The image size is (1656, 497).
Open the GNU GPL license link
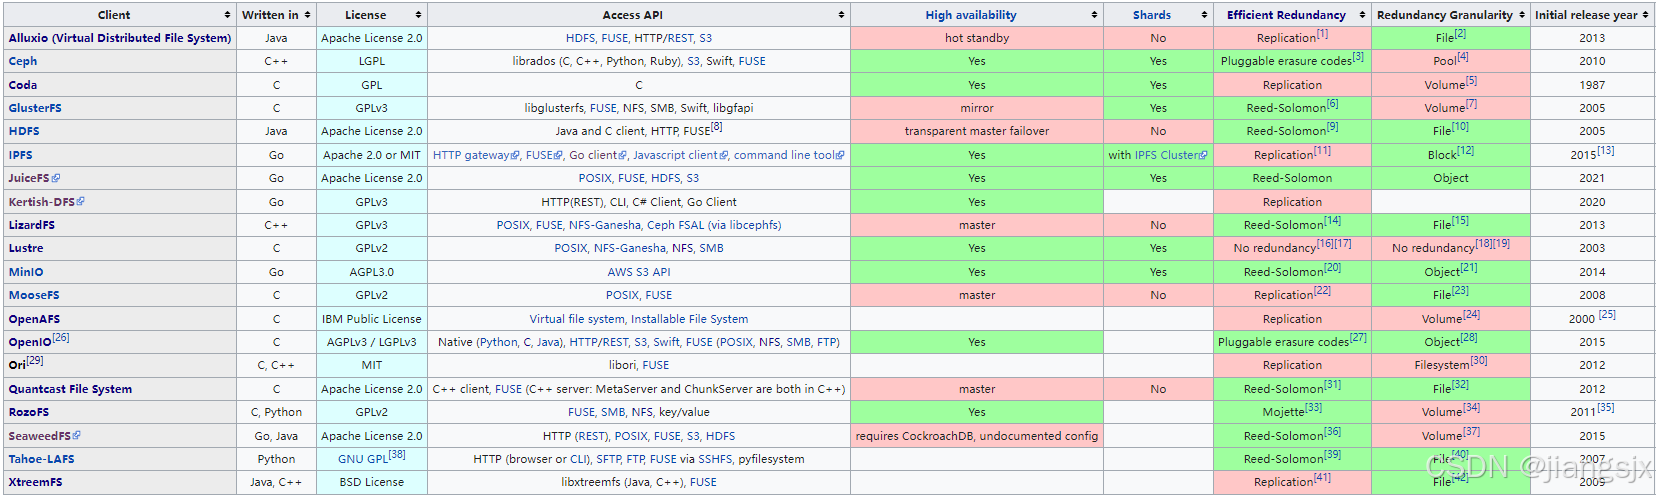[363, 459]
